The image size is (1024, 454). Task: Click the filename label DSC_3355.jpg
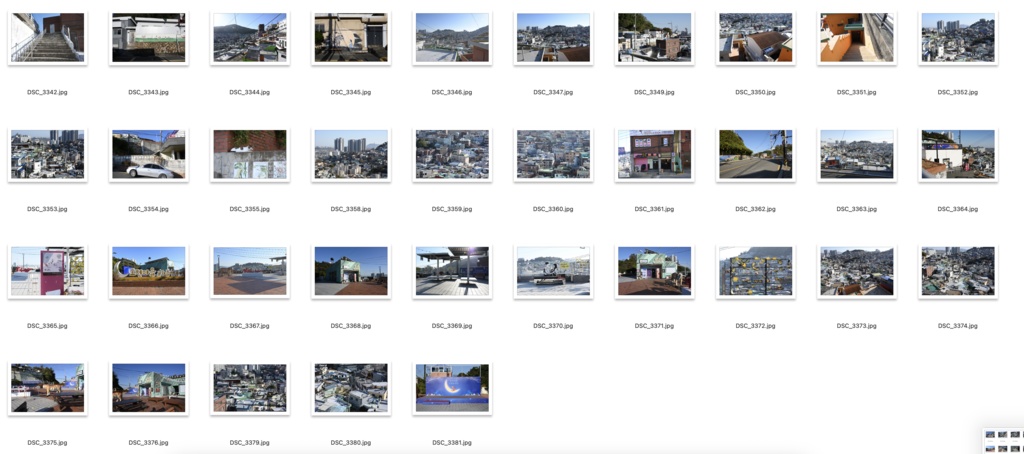coord(249,209)
